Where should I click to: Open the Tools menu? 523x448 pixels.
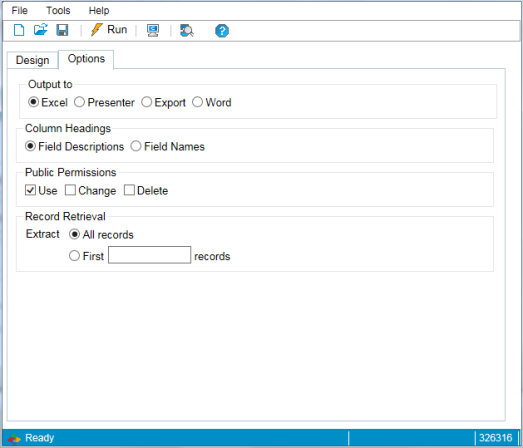pyautogui.click(x=58, y=10)
